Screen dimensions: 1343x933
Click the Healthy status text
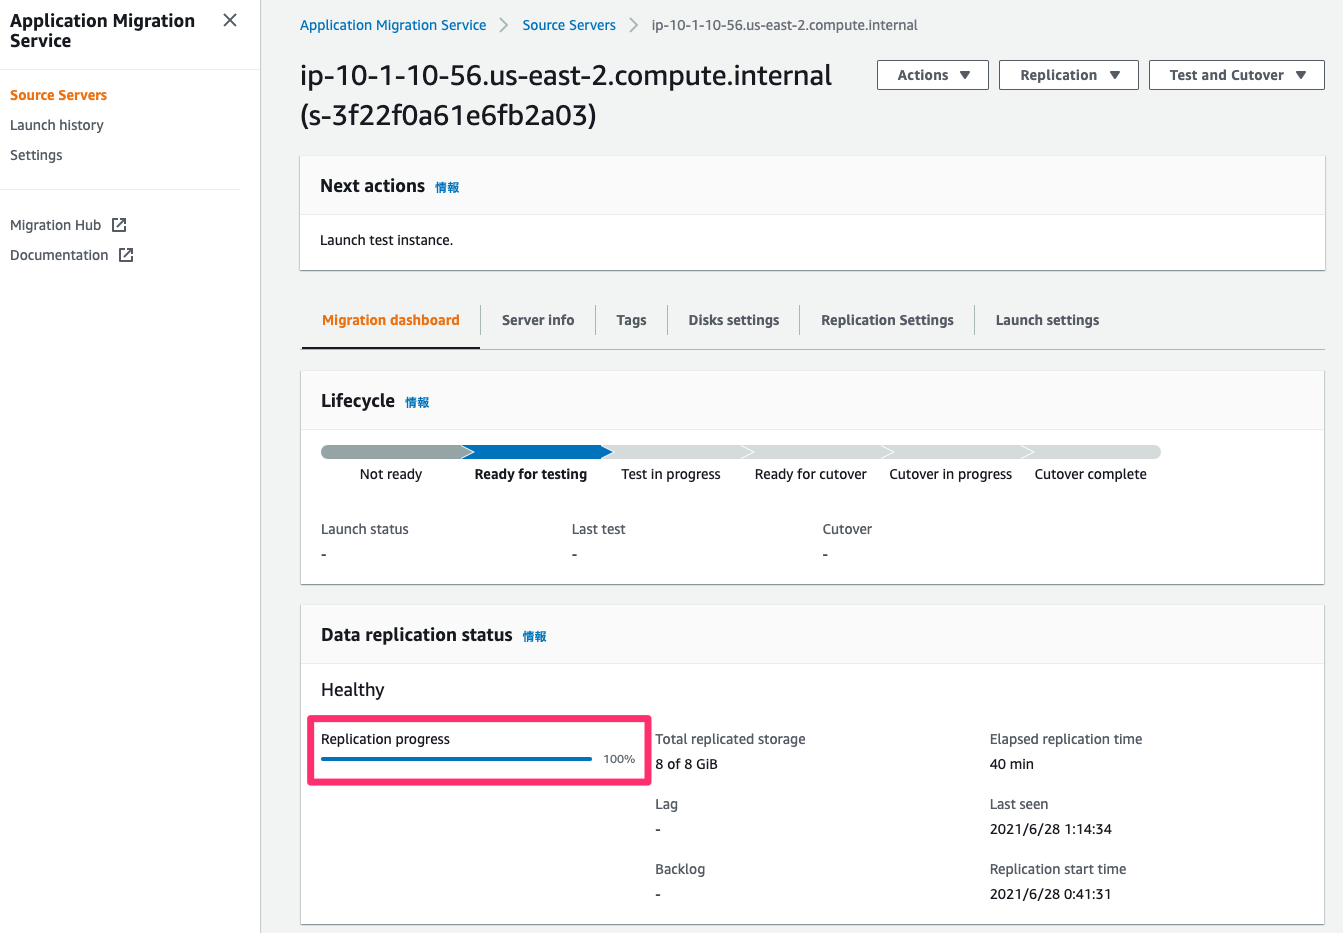click(353, 690)
